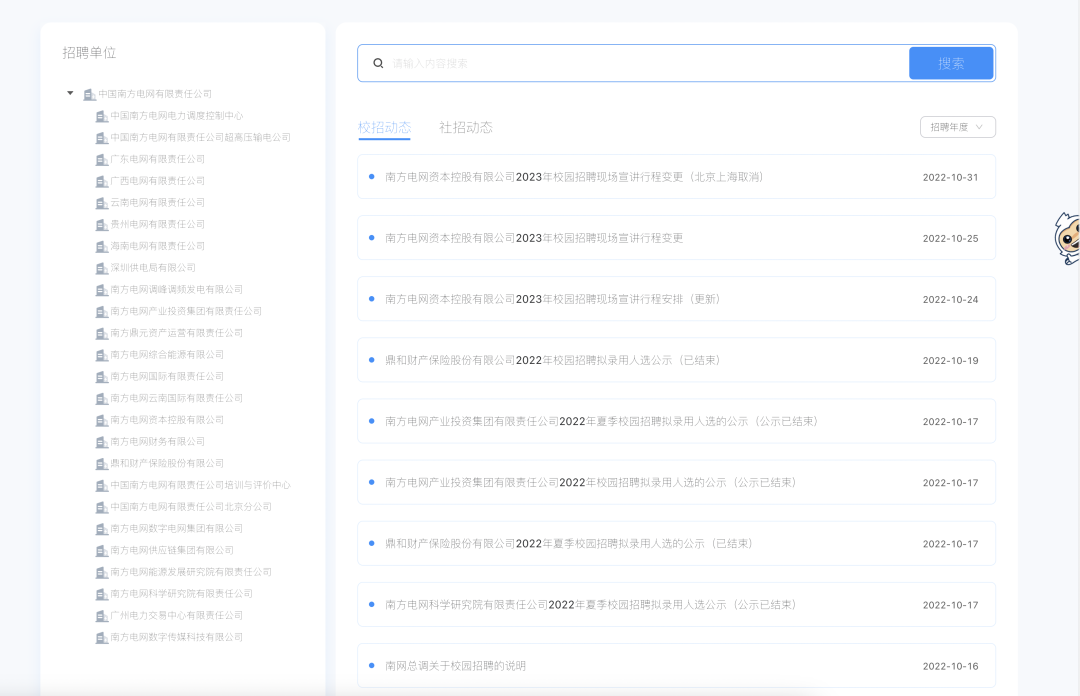1080x696 pixels.
Task: Click building icon beside 中国南方电网电力调度控制中心
Action: coord(102,116)
